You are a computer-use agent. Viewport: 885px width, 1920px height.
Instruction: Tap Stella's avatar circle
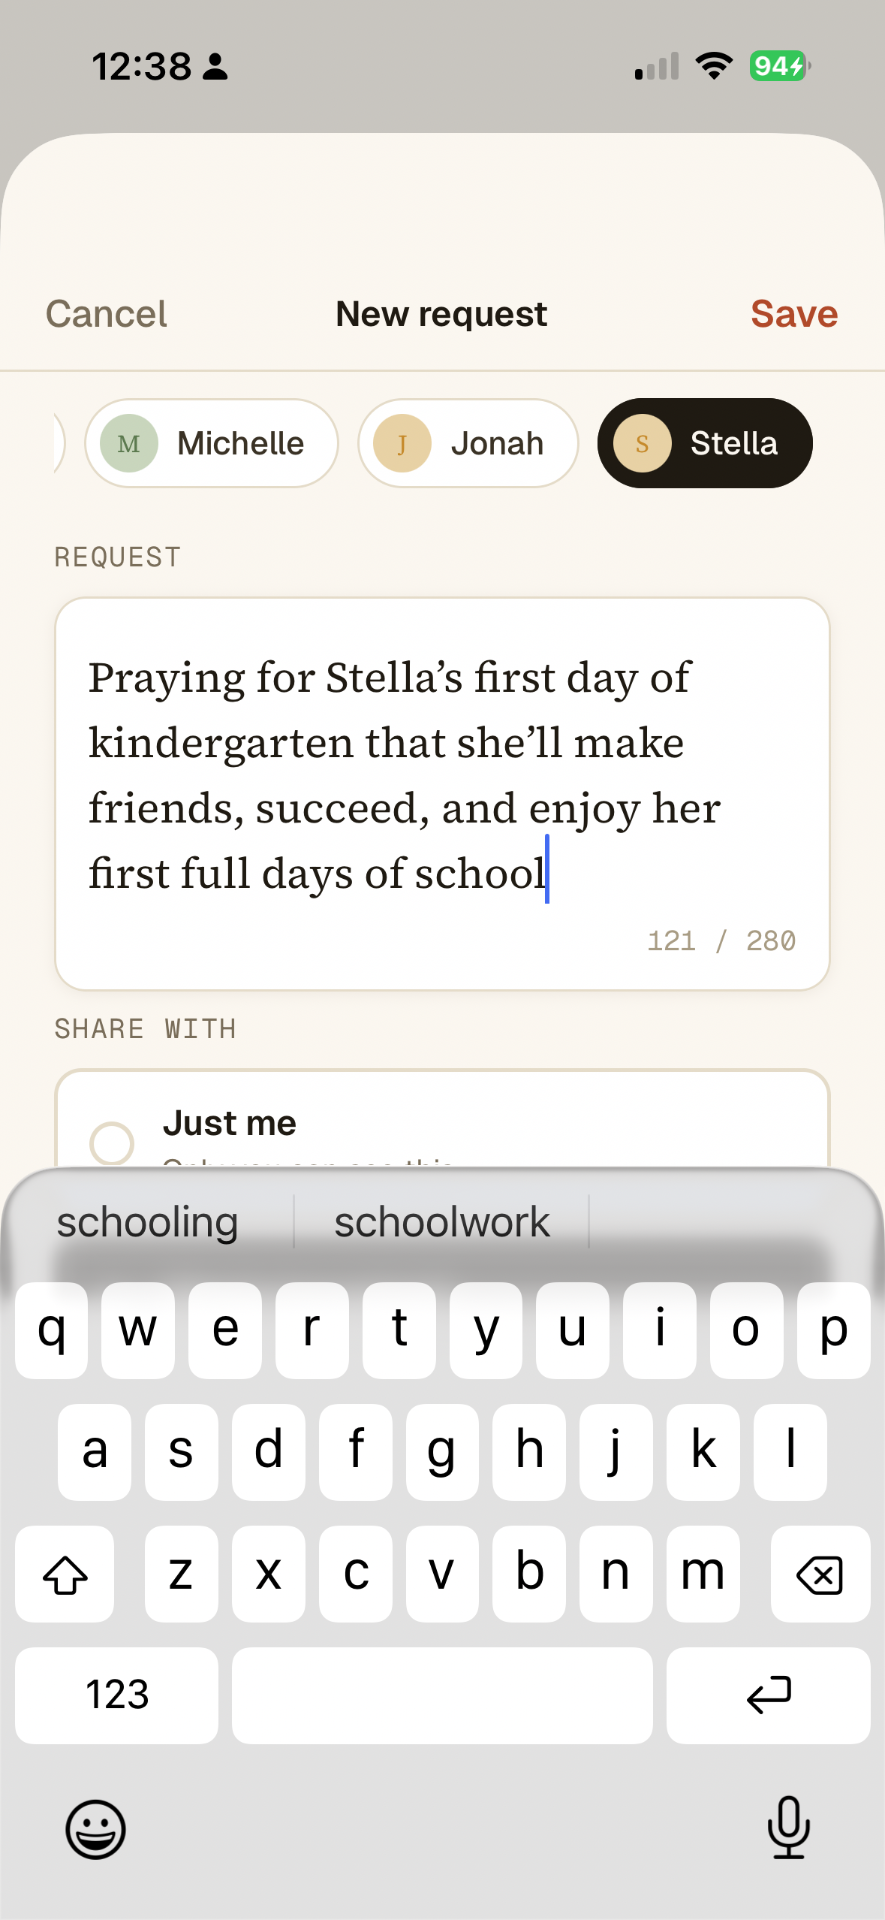(642, 443)
